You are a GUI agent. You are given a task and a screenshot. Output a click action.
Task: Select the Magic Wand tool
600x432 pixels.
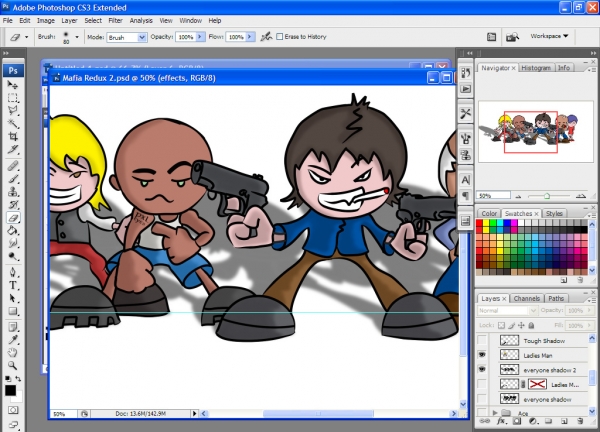pyautogui.click(x=13, y=123)
